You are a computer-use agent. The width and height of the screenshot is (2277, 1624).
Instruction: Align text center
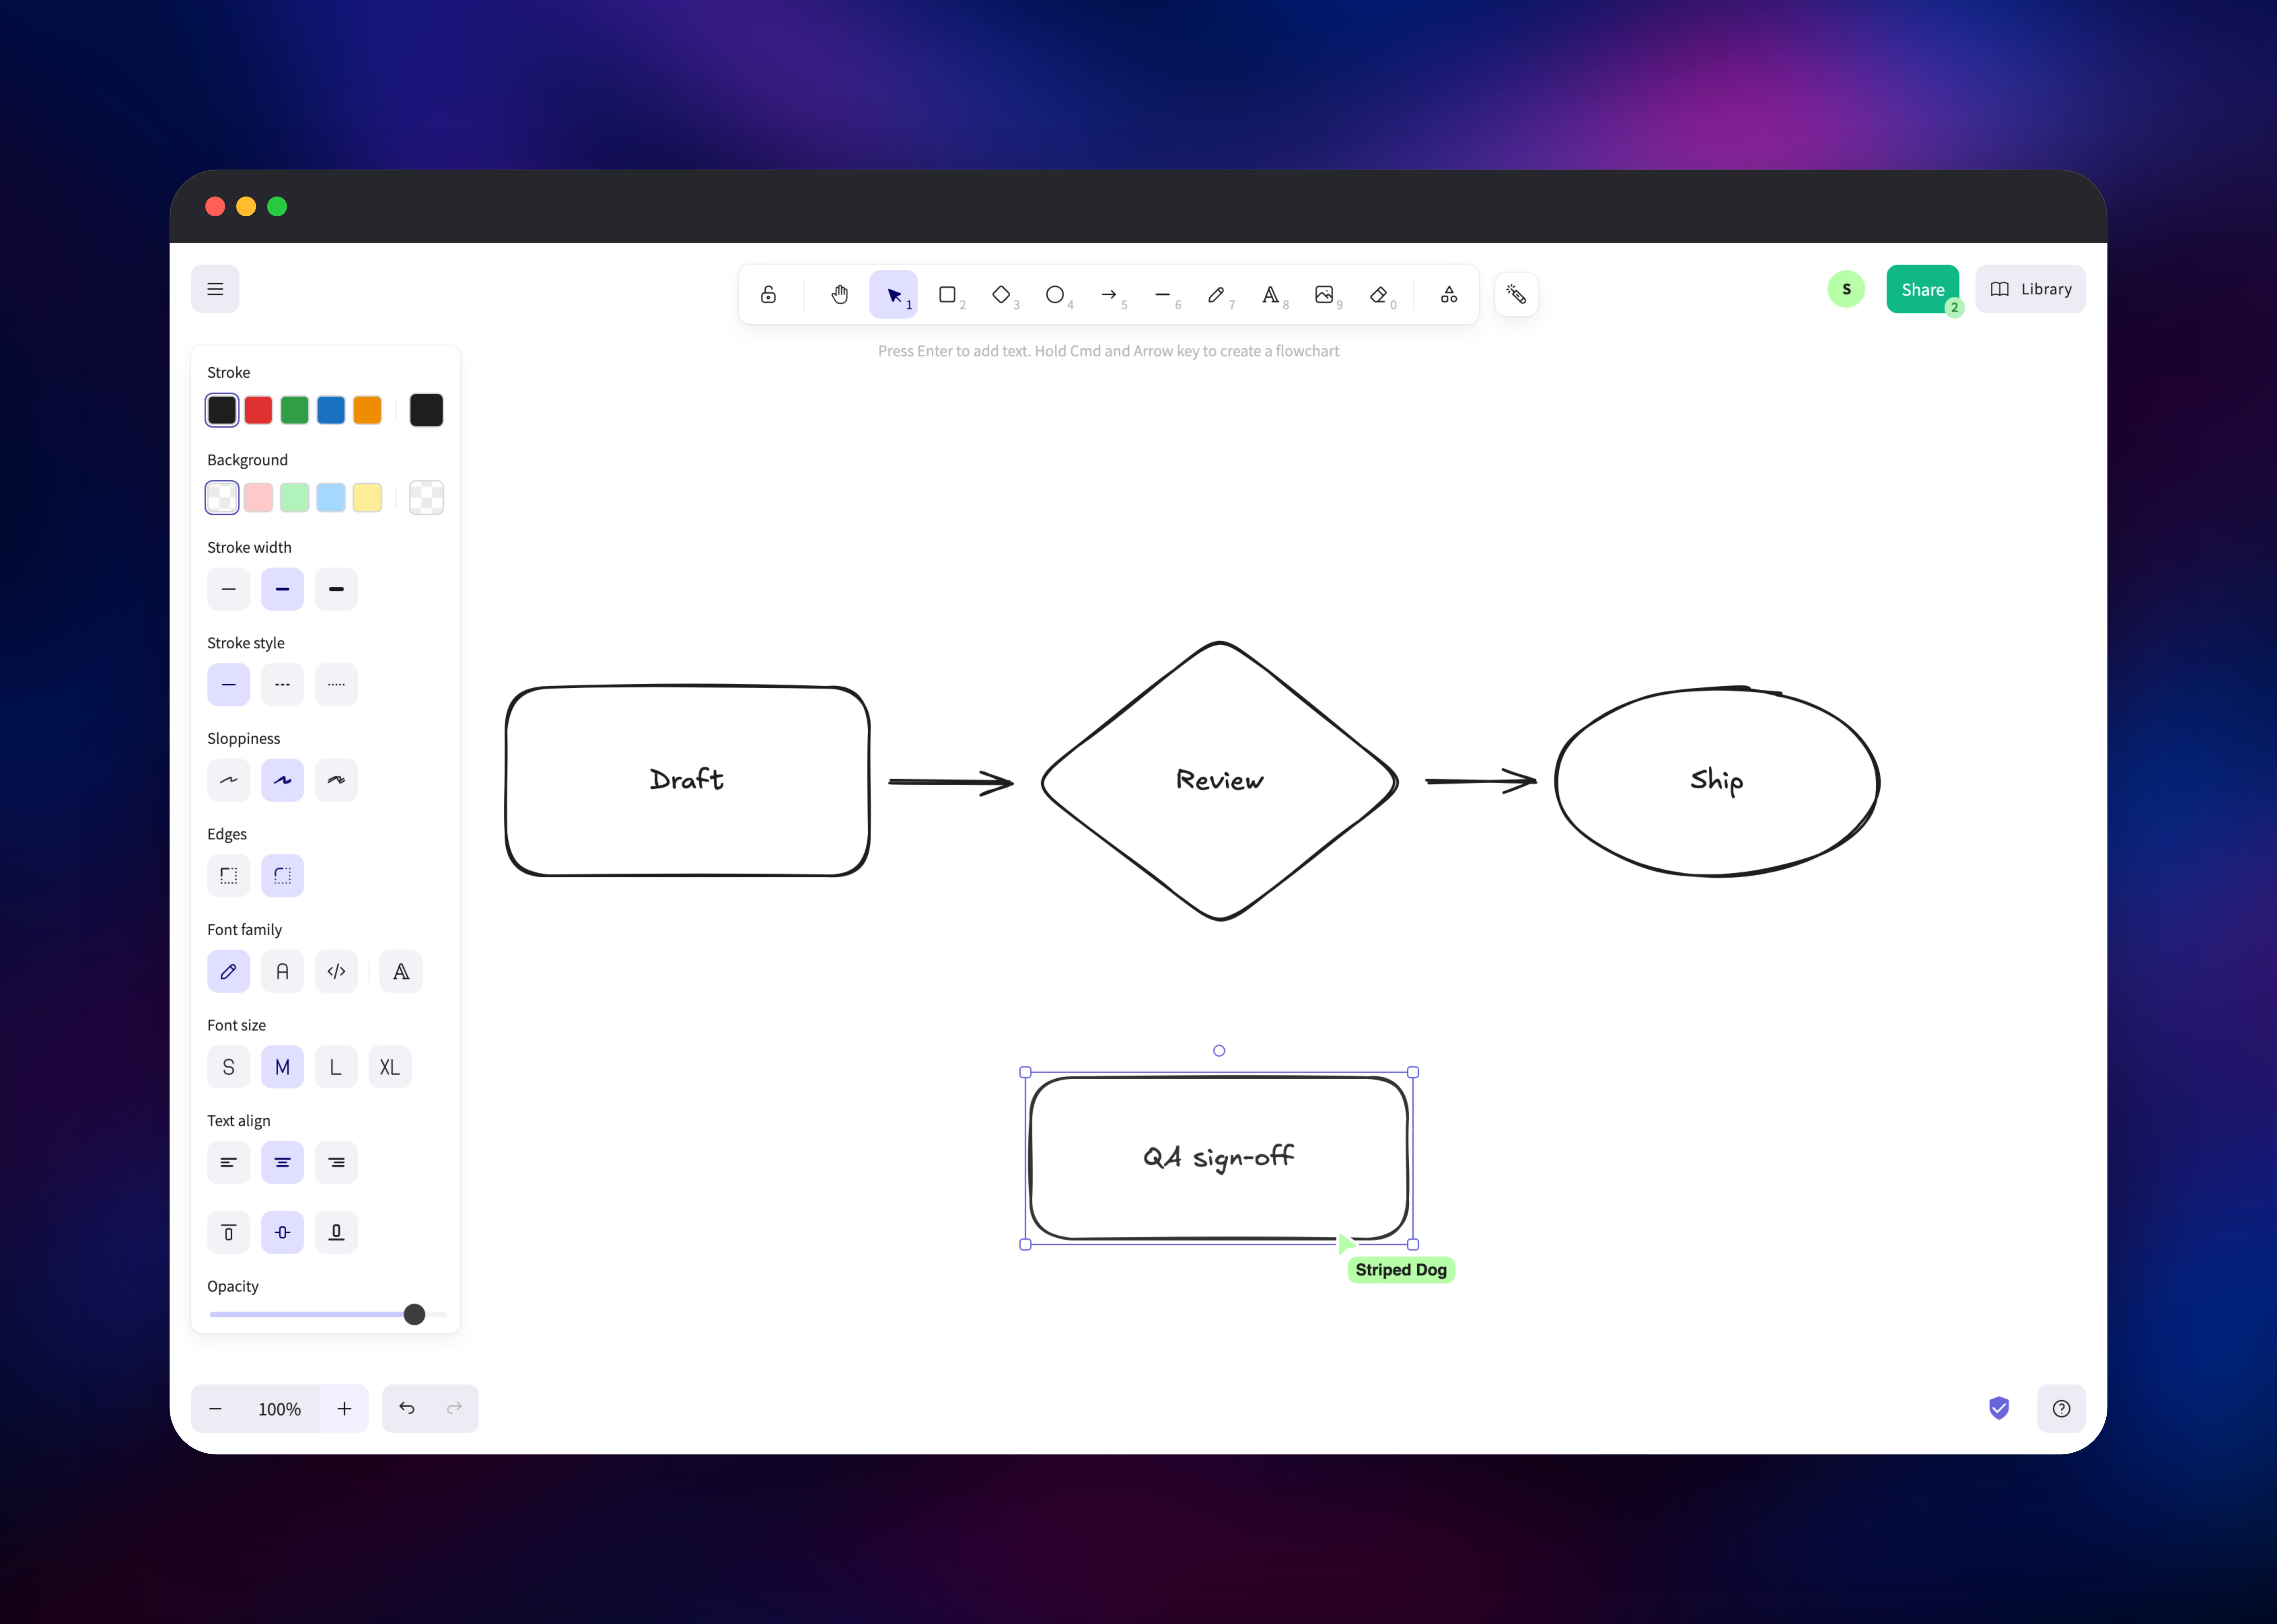[x=282, y=1162]
